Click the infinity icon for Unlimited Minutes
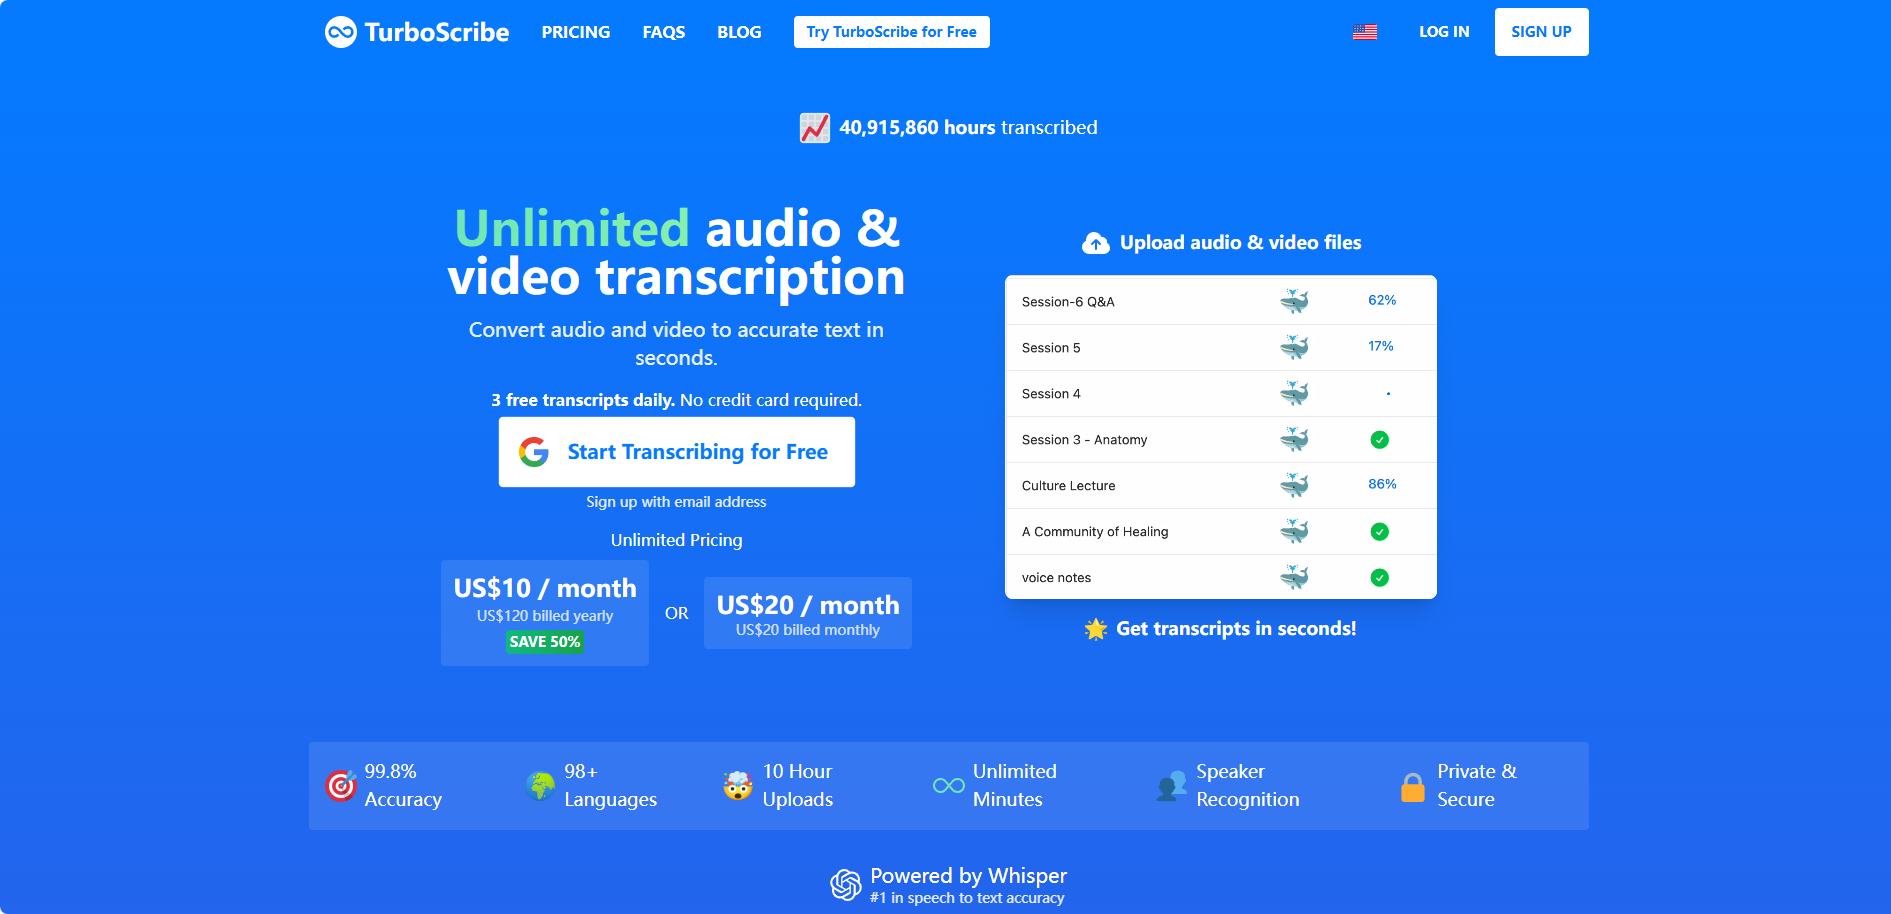This screenshot has width=1891, height=914. tap(949, 786)
